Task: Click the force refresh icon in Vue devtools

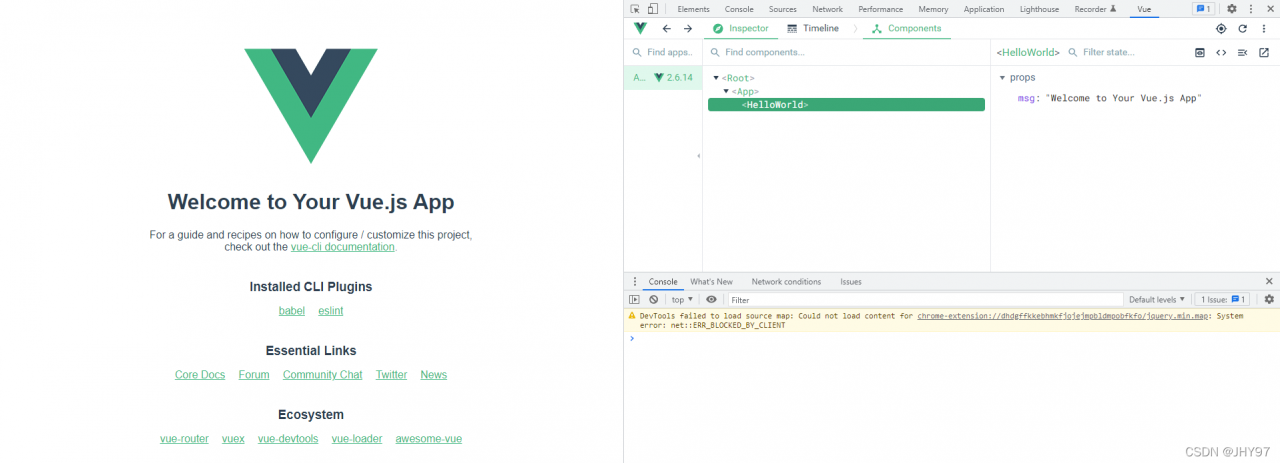Action: pos(1243,28)
